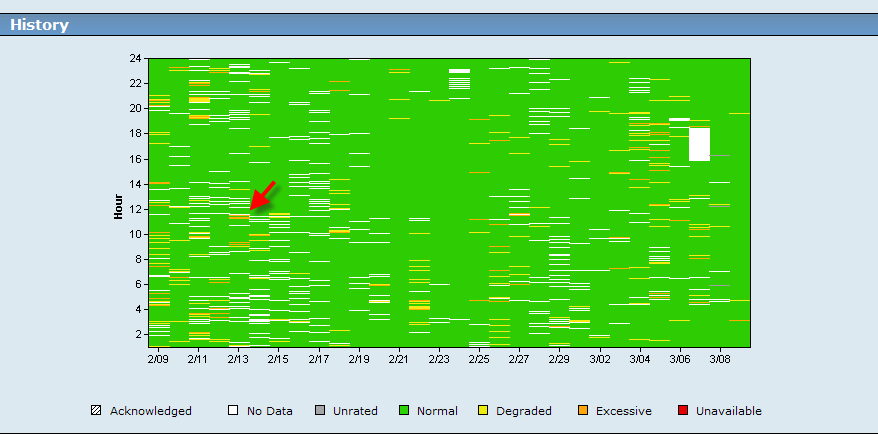Click the 'Unrated' legend label

pyautogui.click(x=355, y=411)
